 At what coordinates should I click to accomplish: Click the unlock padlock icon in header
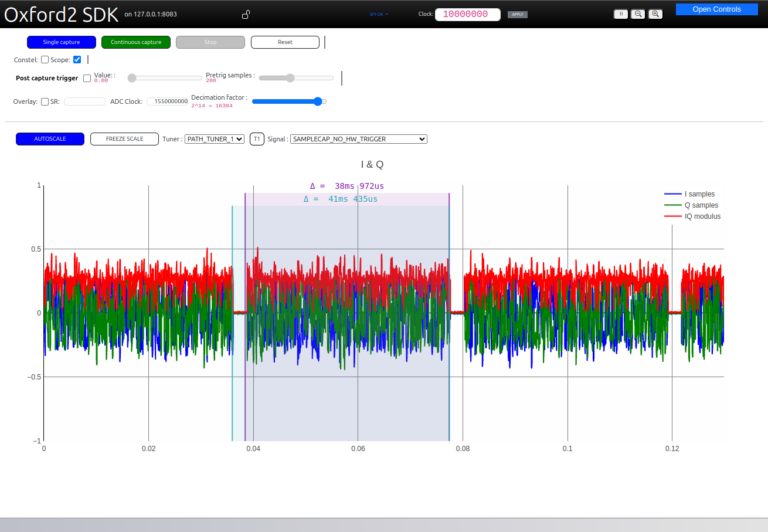[247, 15]
